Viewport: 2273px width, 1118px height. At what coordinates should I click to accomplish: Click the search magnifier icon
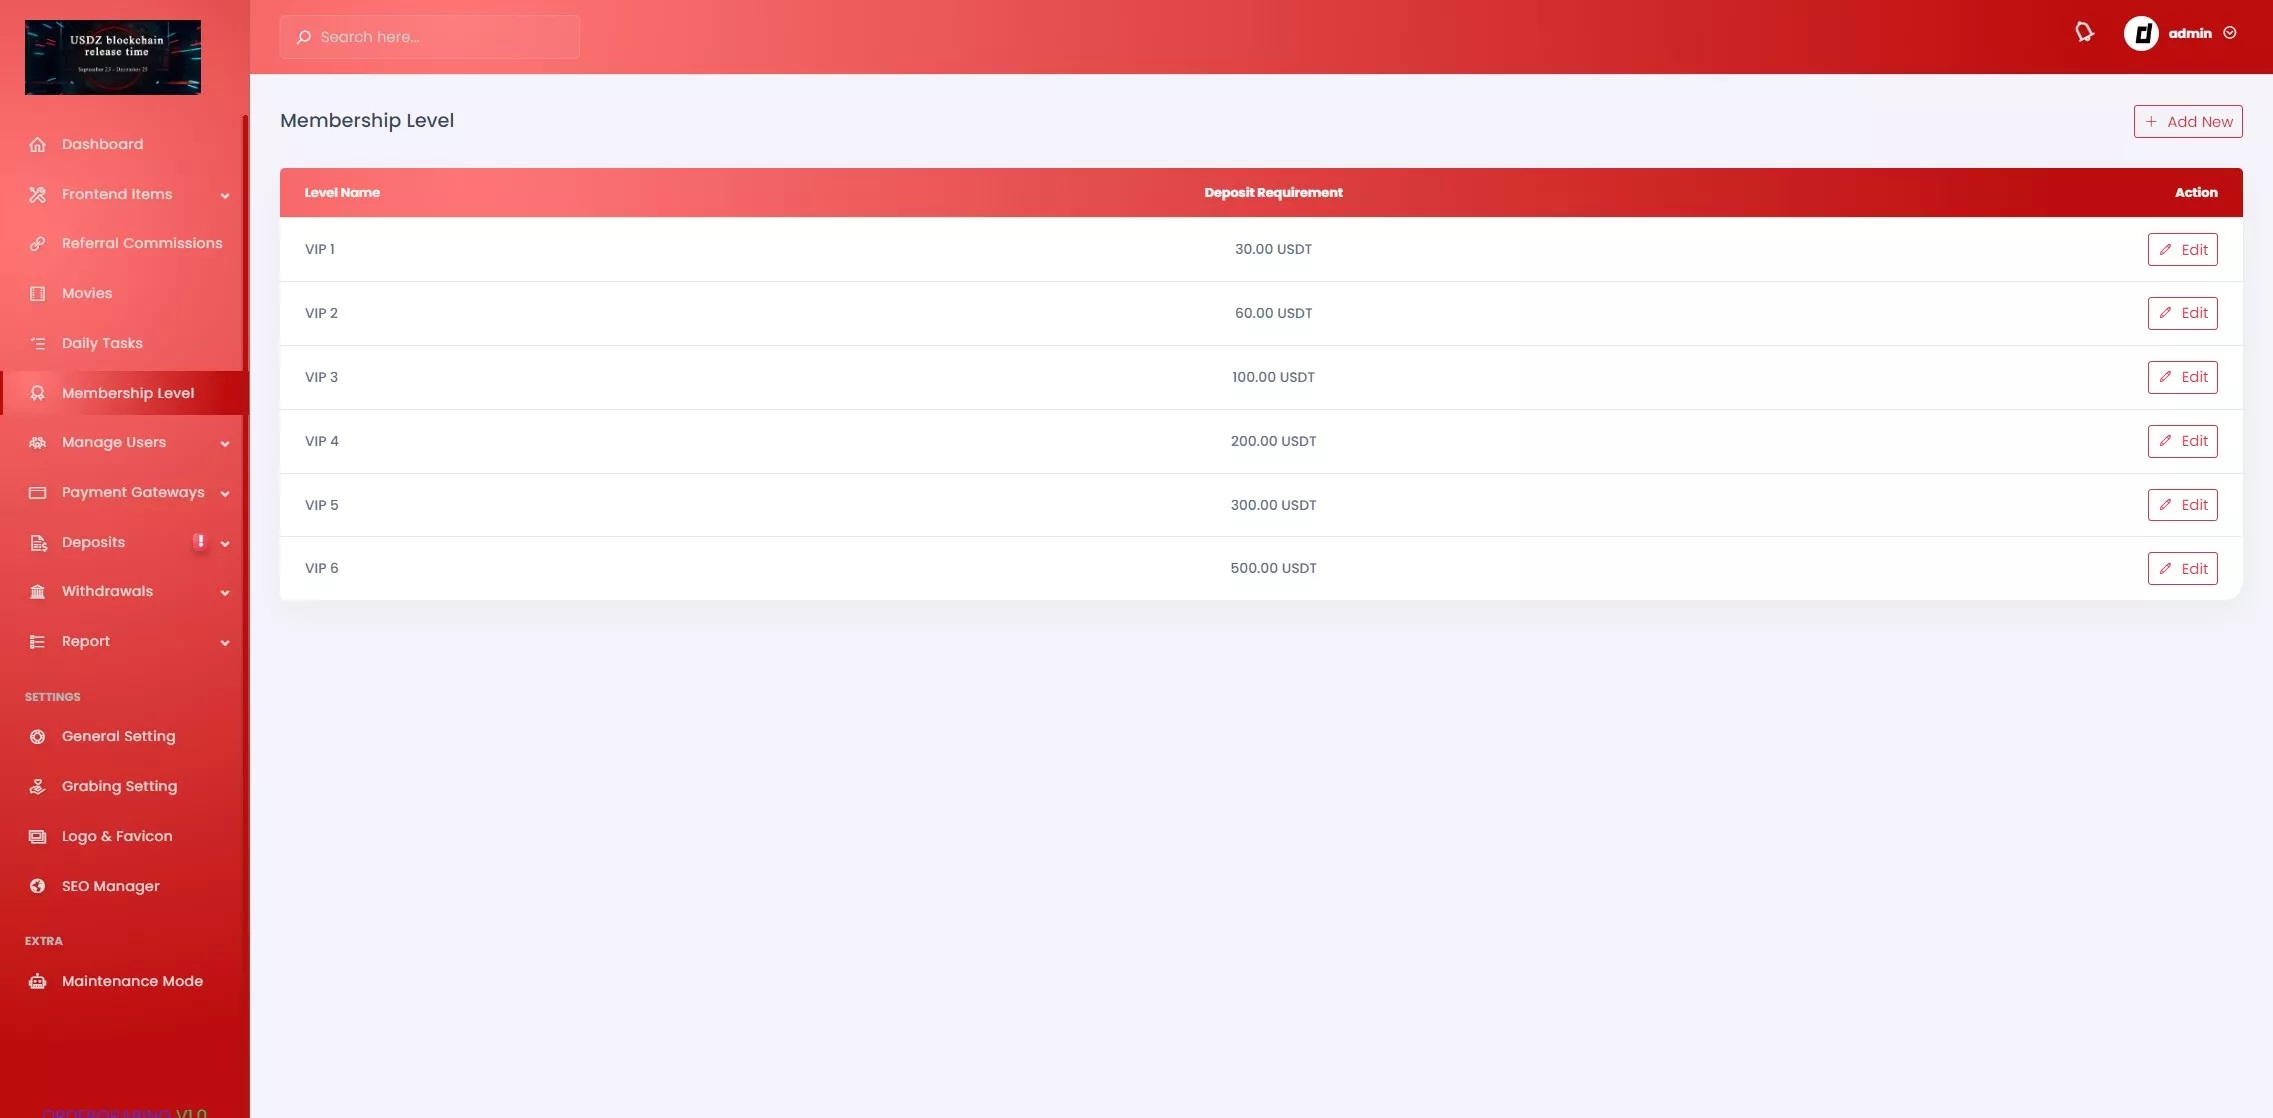(x=303, y=37)
